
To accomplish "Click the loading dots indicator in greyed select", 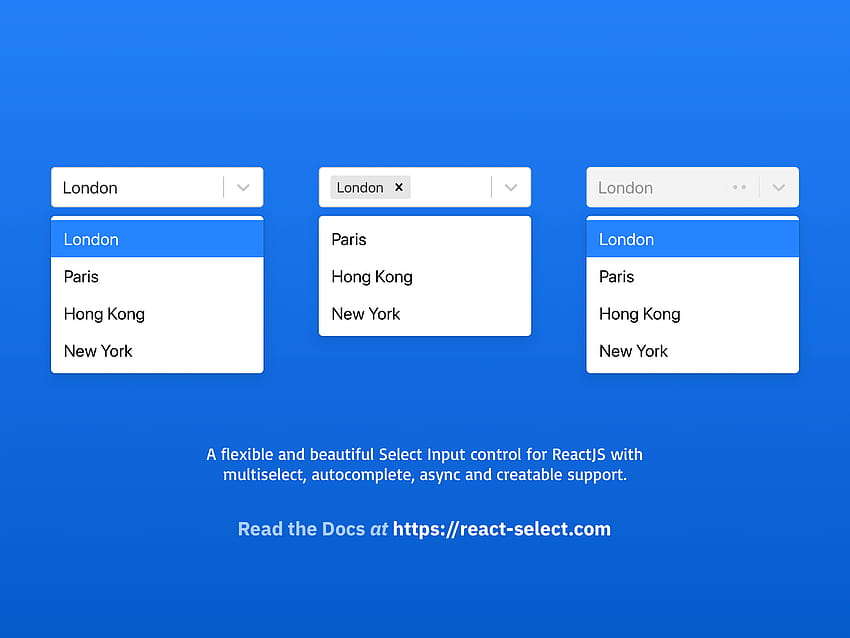I will (x=739, y=187).
